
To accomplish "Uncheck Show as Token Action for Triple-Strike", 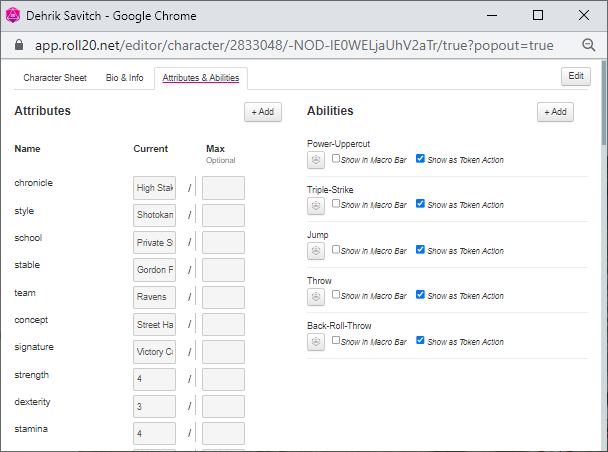I will click(420, 204).
